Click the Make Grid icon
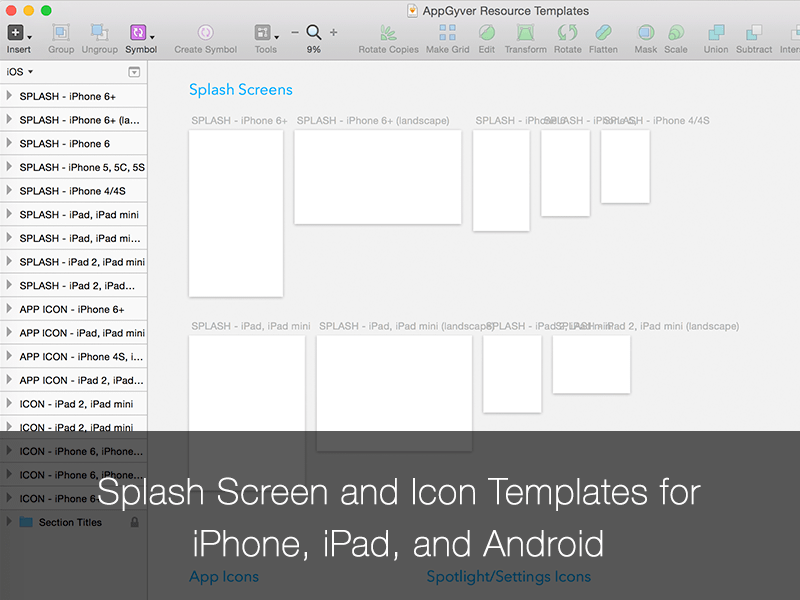Image resolution: width=800 pixels, height=600 pixels. (447, 33)
